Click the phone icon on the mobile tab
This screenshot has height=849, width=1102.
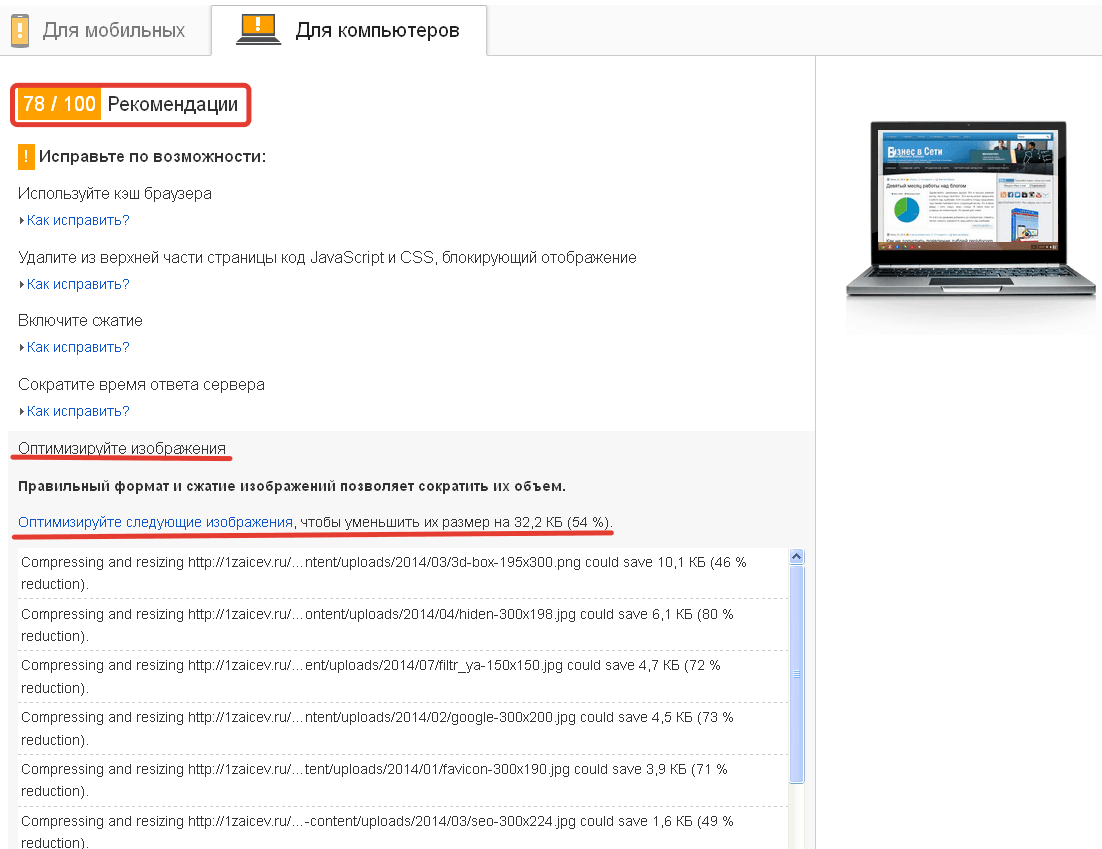(20, 30)
